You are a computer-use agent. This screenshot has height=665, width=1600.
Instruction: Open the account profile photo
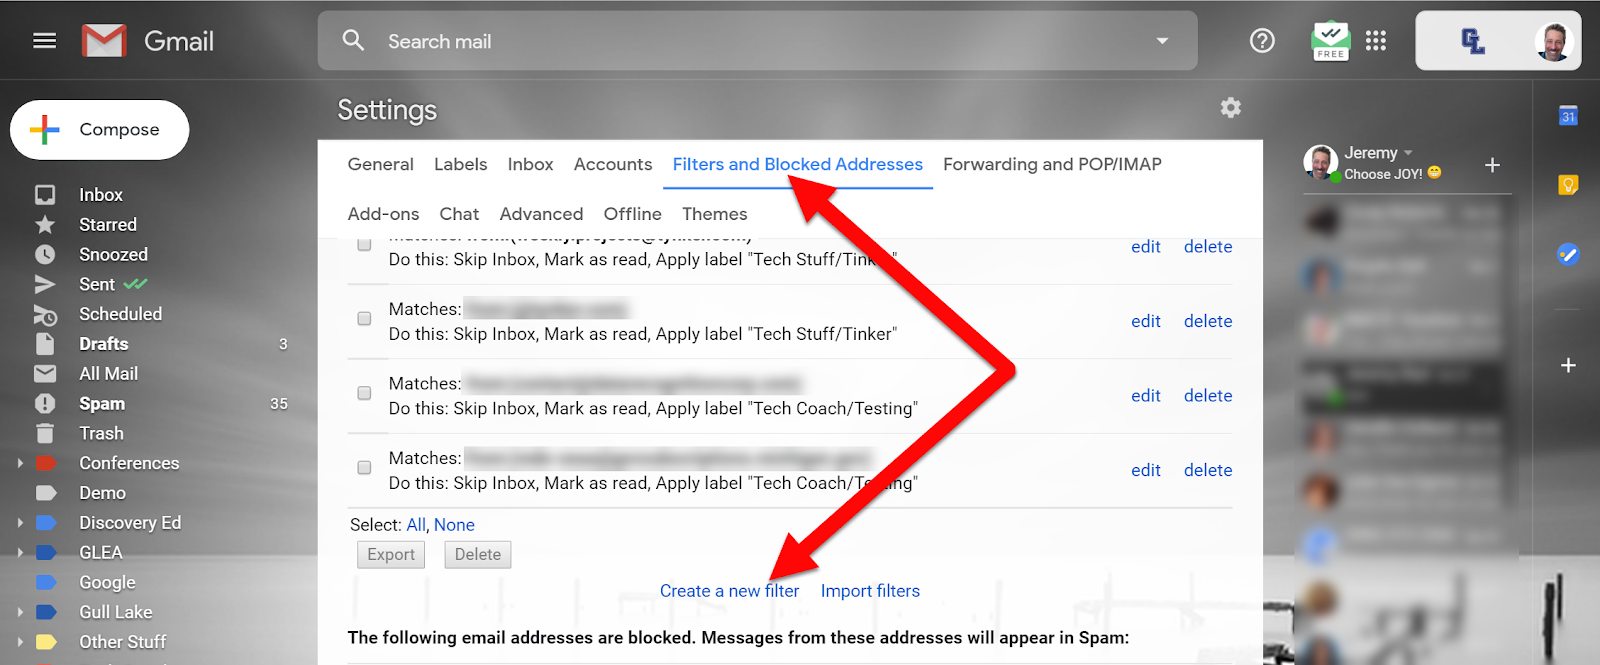pos(1553,41)
